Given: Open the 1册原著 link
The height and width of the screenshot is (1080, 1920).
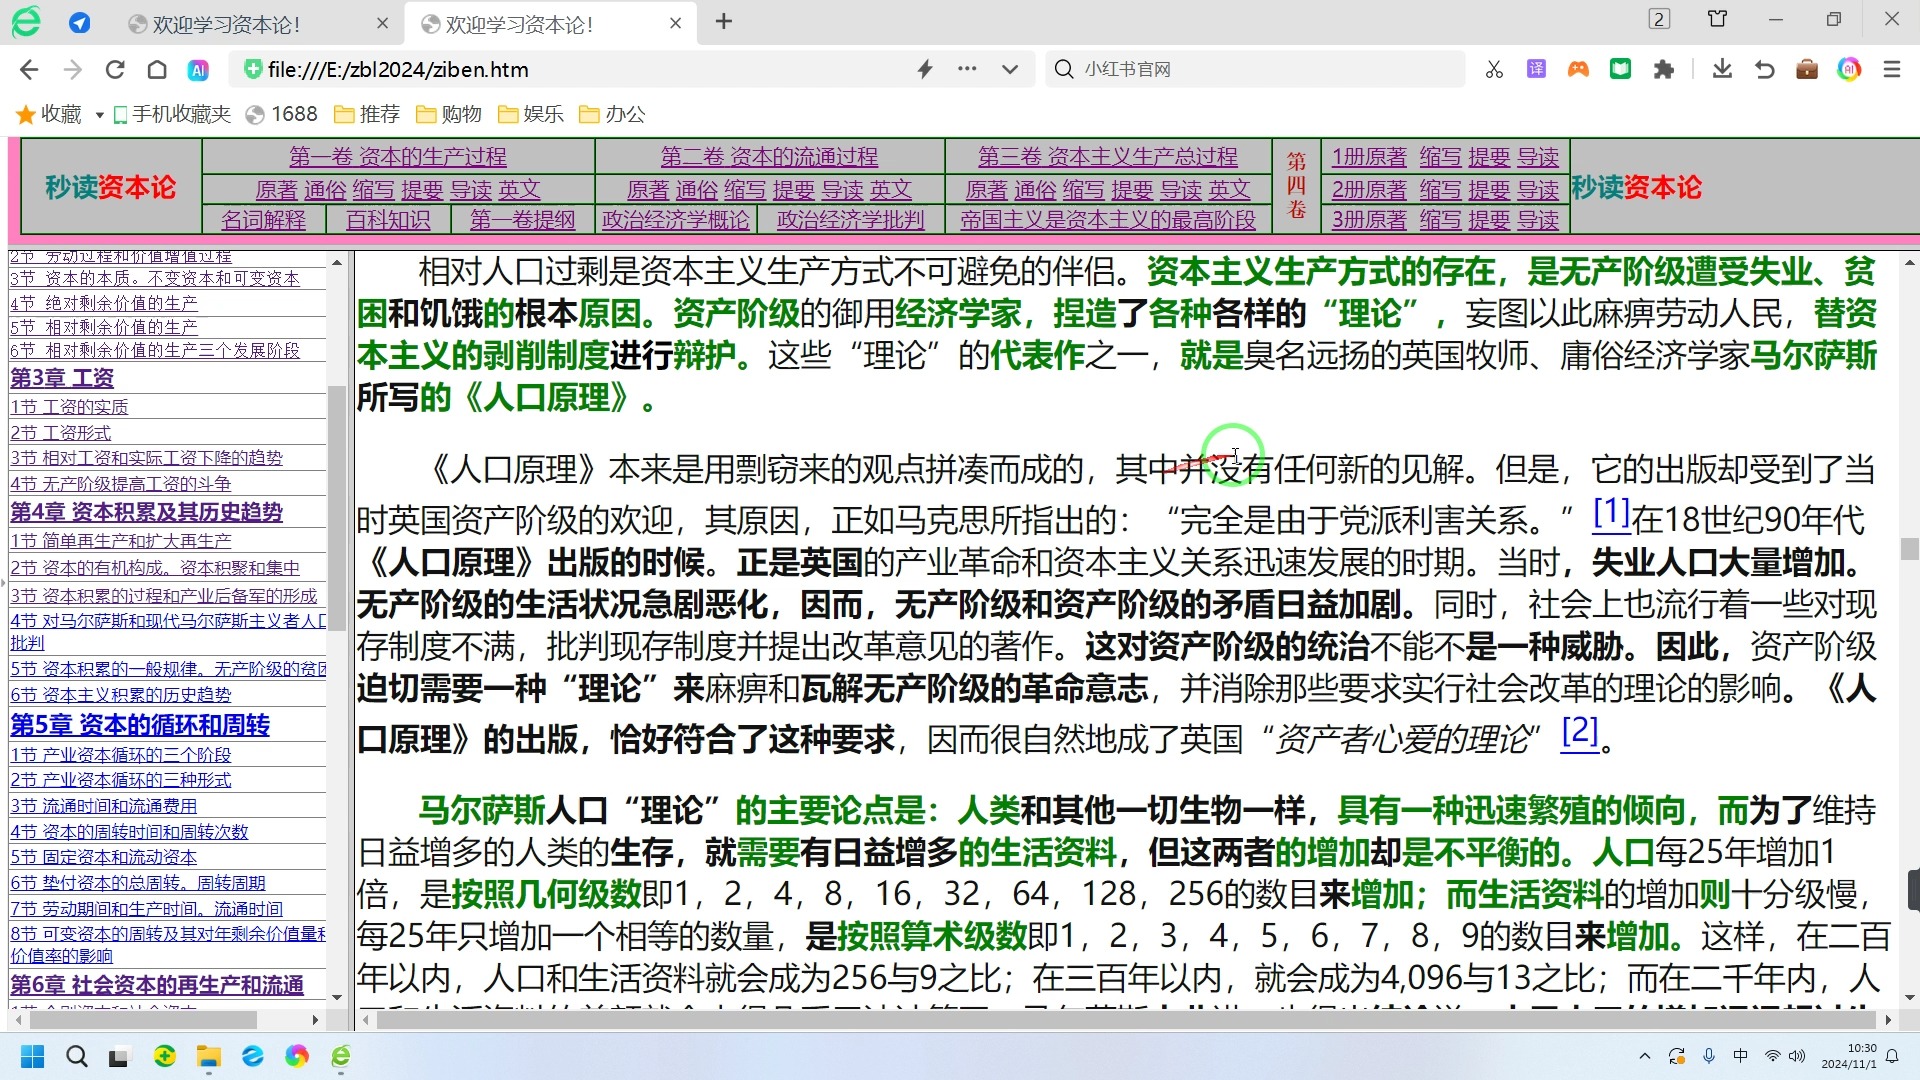Looking at the screenshot, I should [1369, 157].
